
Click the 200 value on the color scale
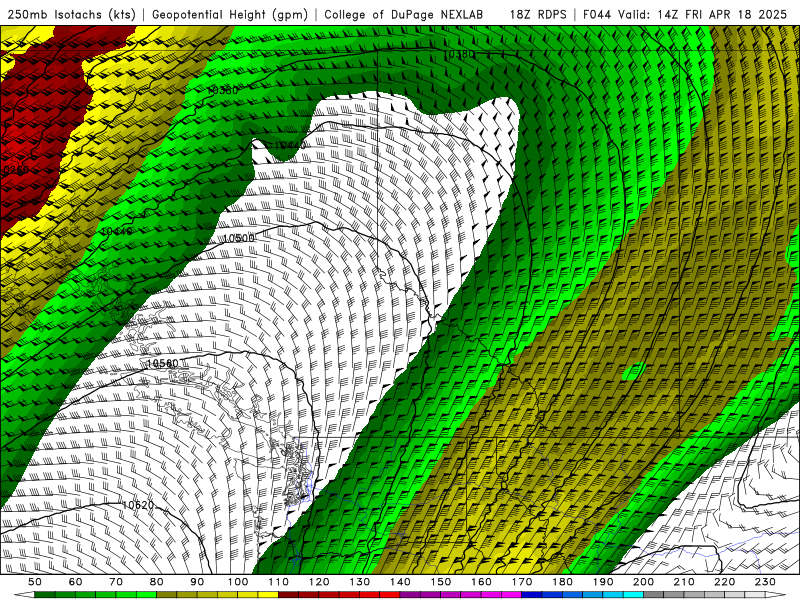click(643, 582)
